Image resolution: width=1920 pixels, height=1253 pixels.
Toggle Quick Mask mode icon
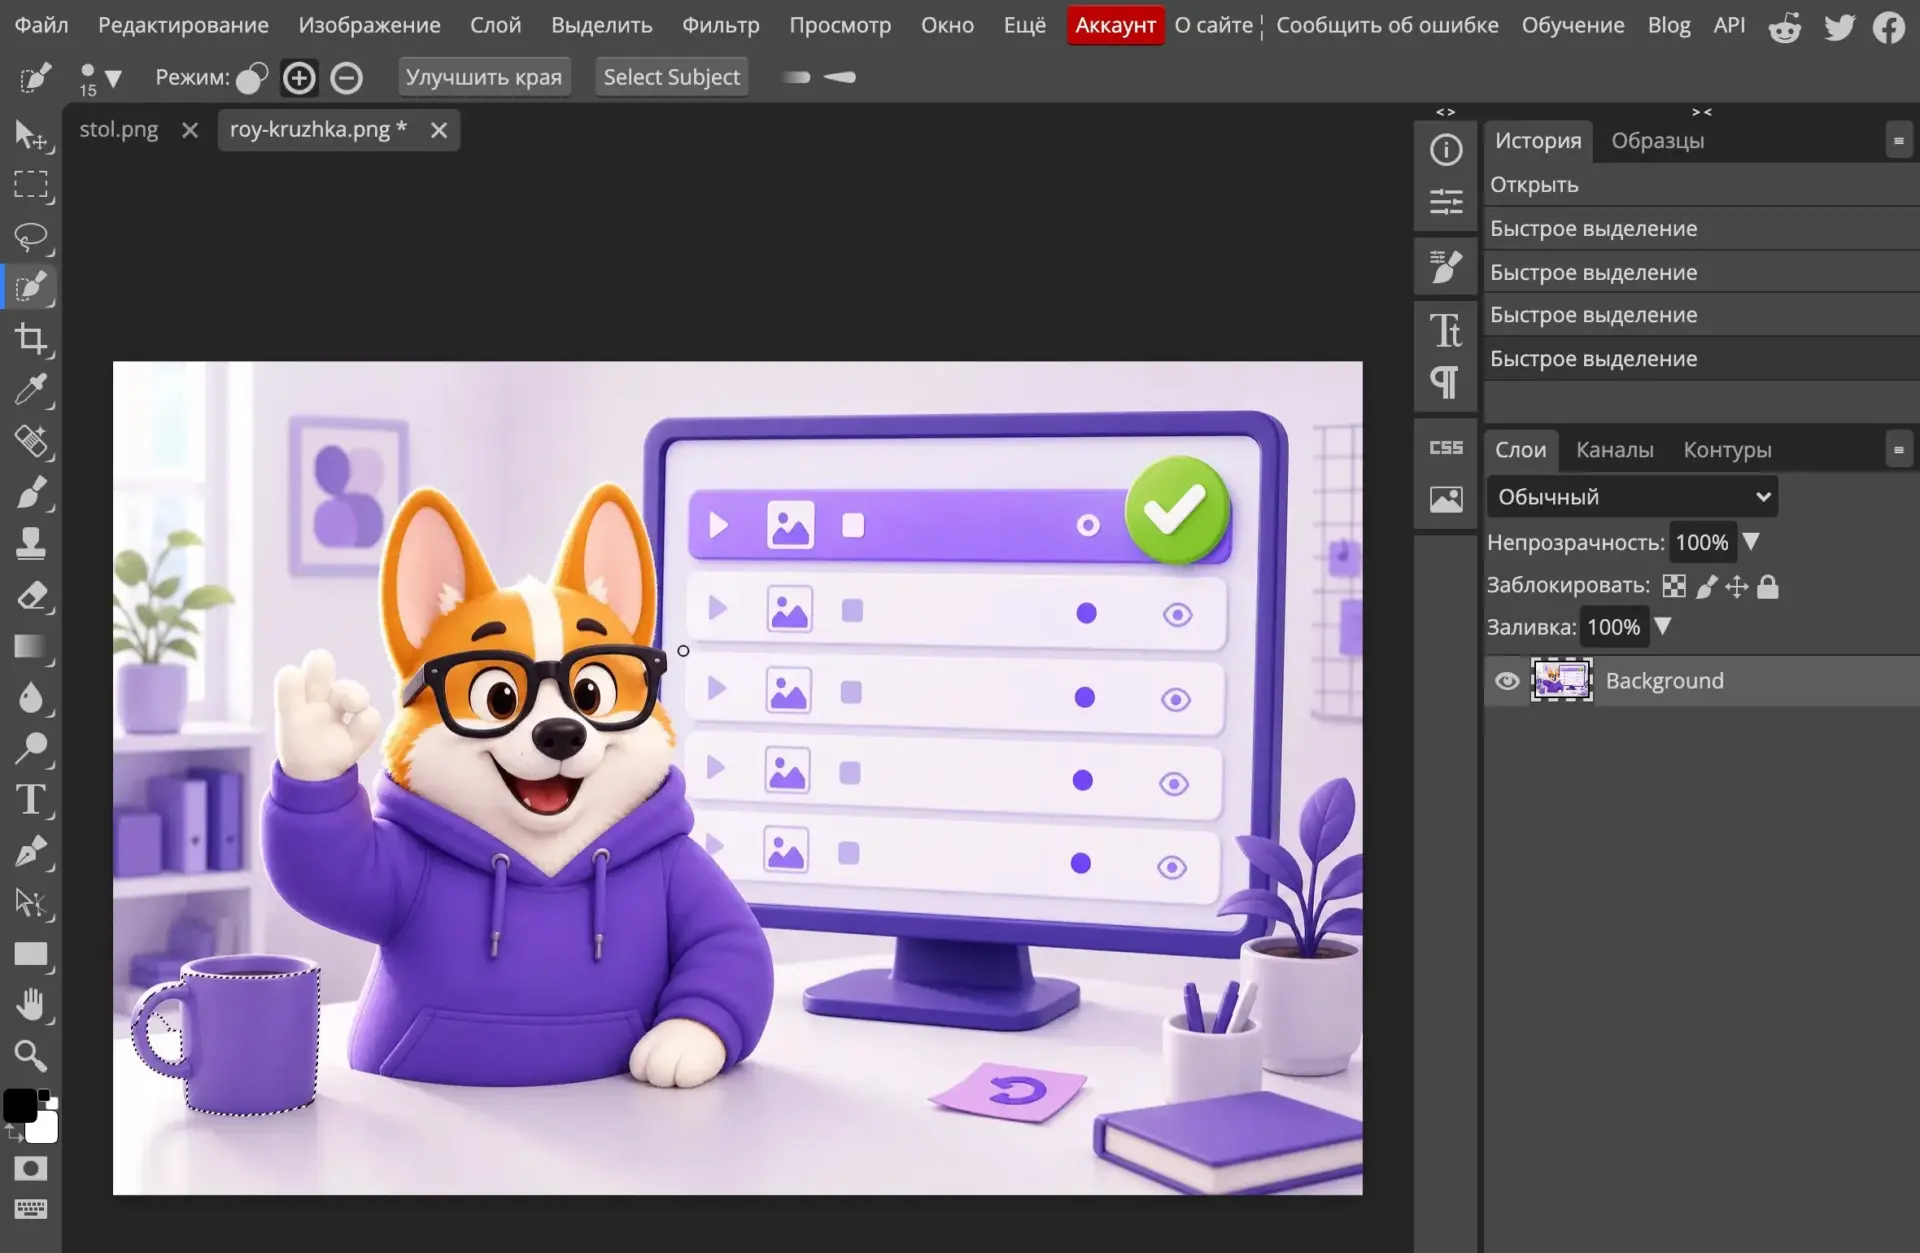31,1168
